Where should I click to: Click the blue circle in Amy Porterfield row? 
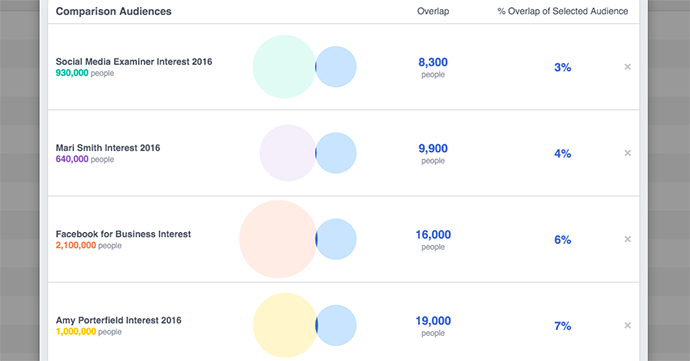point(336,326)
